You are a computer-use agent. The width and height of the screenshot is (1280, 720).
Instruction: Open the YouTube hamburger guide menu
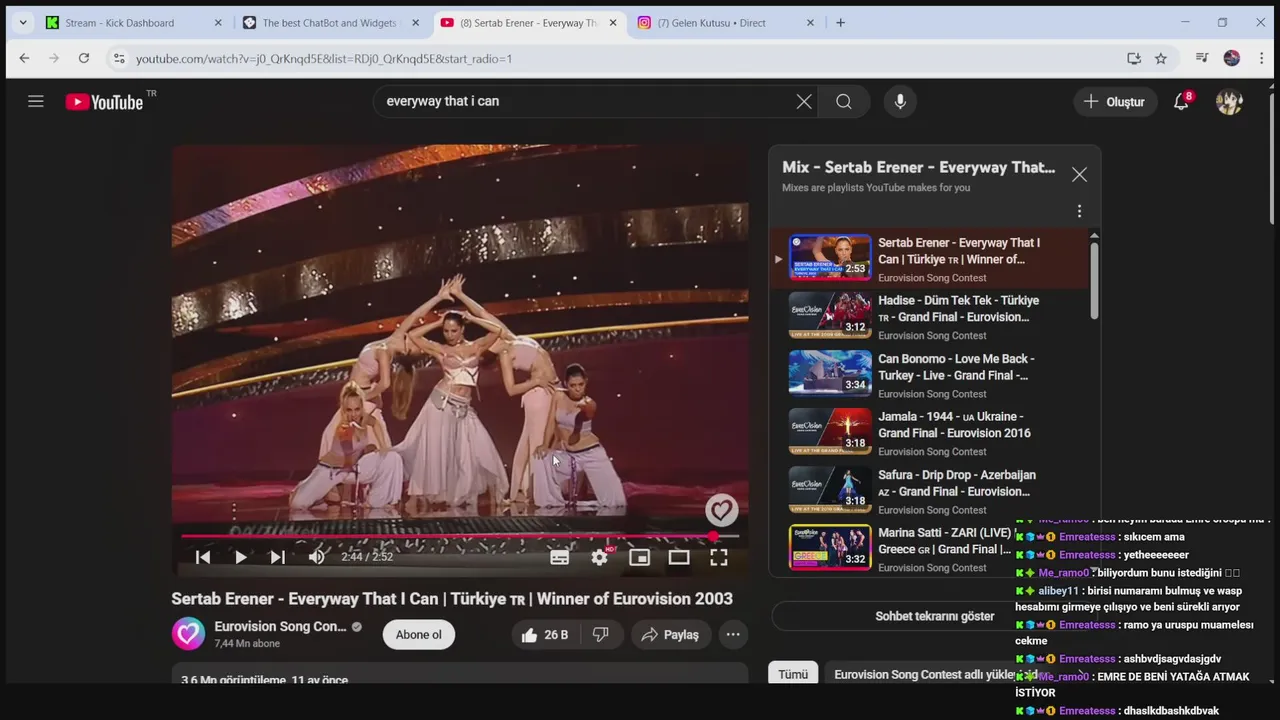36,101
